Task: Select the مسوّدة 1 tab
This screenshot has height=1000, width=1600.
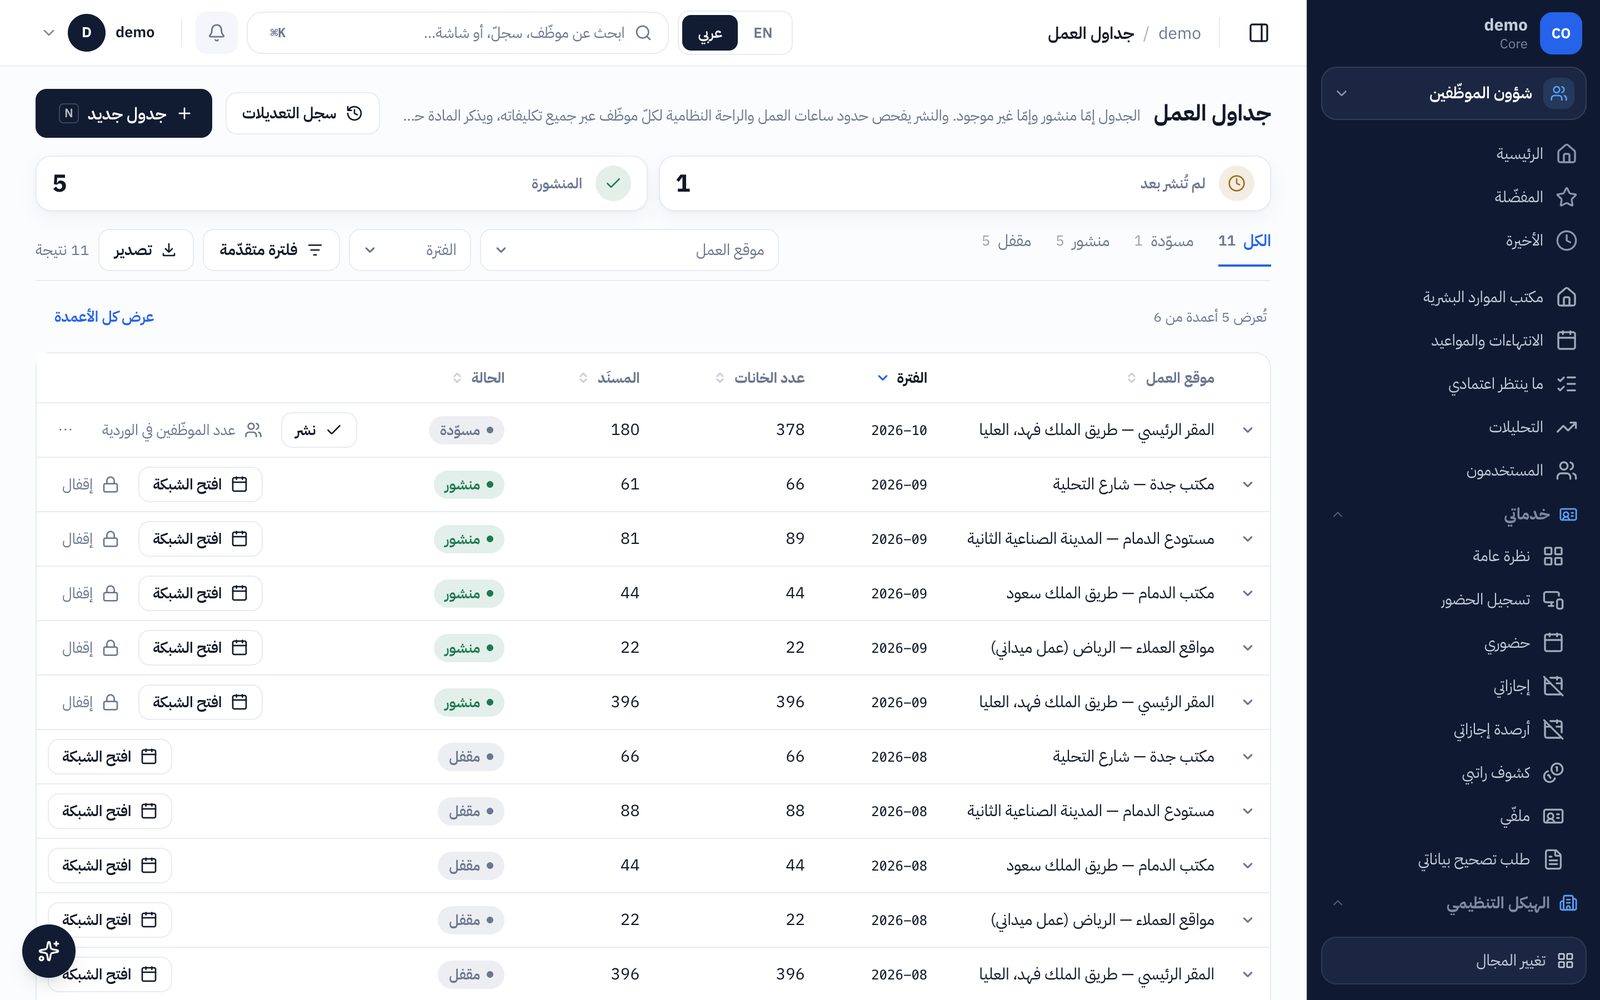Action: pyautogui.click(x=1164, y=241)
